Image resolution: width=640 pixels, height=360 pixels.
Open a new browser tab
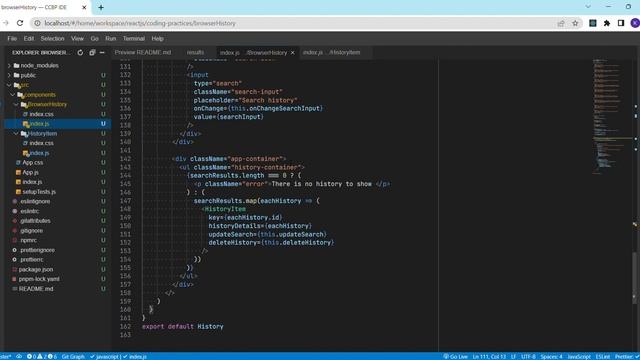tap(101, 7)
